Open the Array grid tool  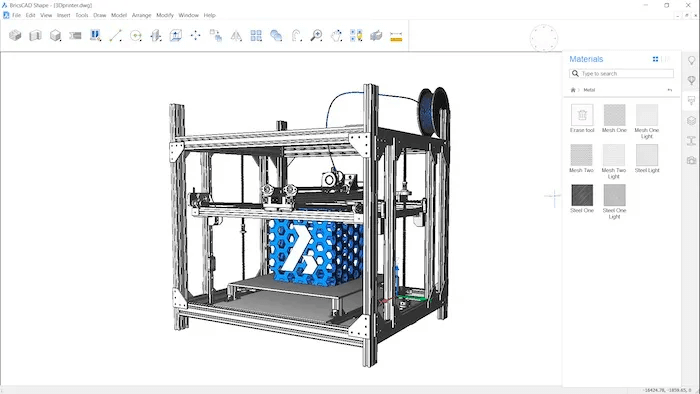256,35
